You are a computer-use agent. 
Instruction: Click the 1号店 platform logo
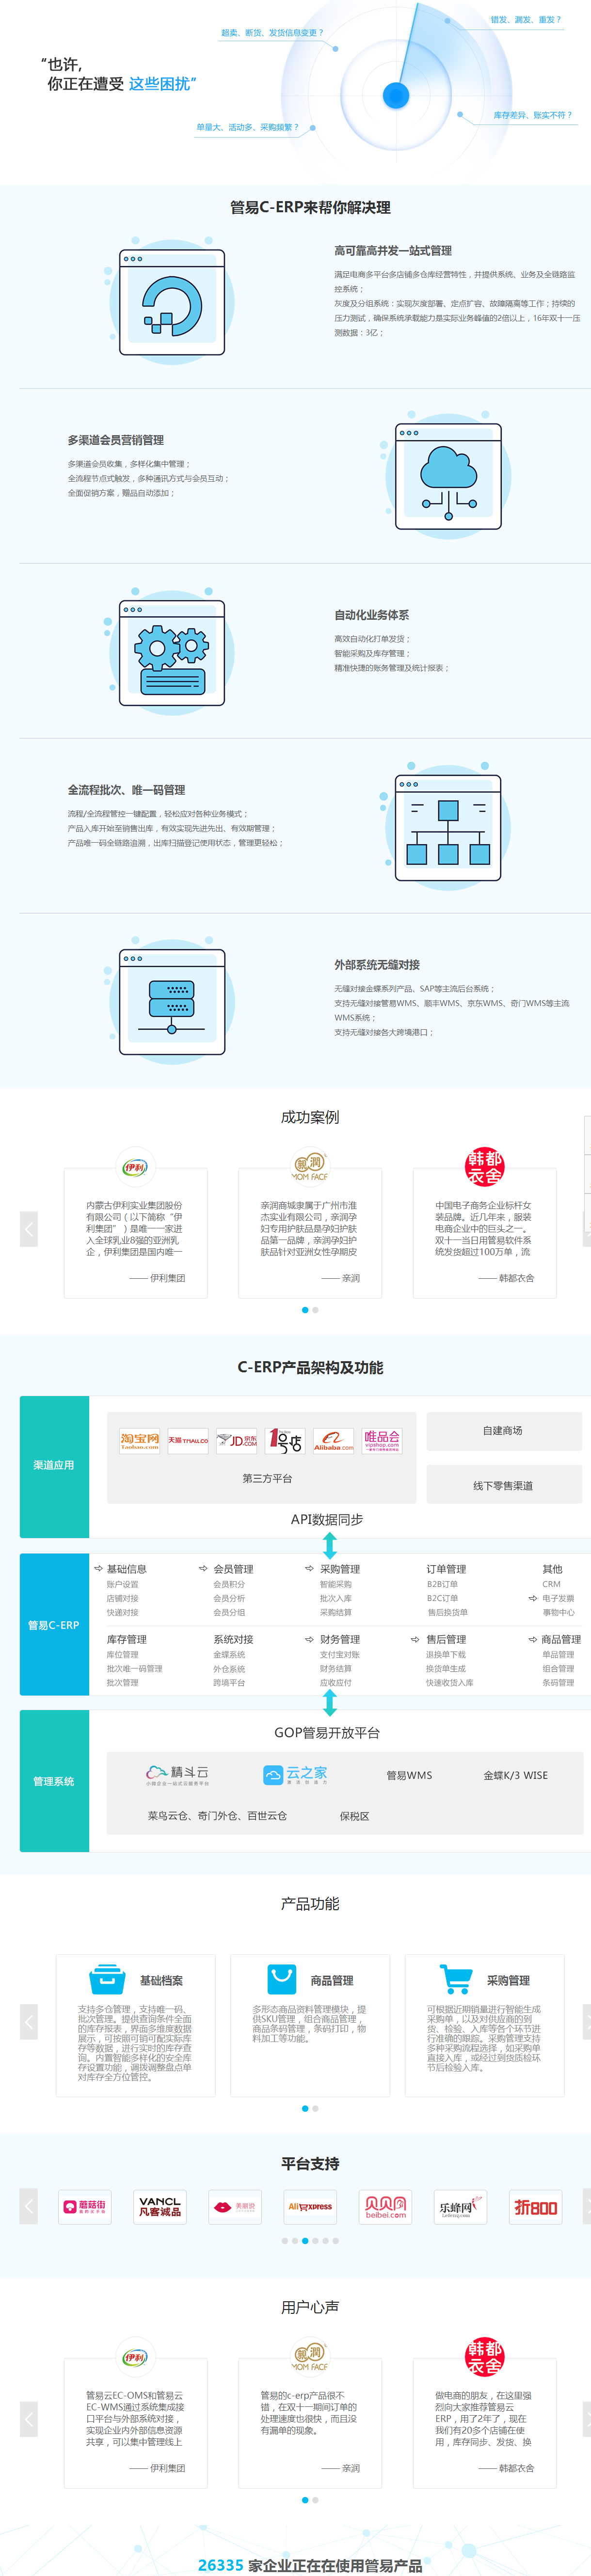click(x=285, y=1440)
